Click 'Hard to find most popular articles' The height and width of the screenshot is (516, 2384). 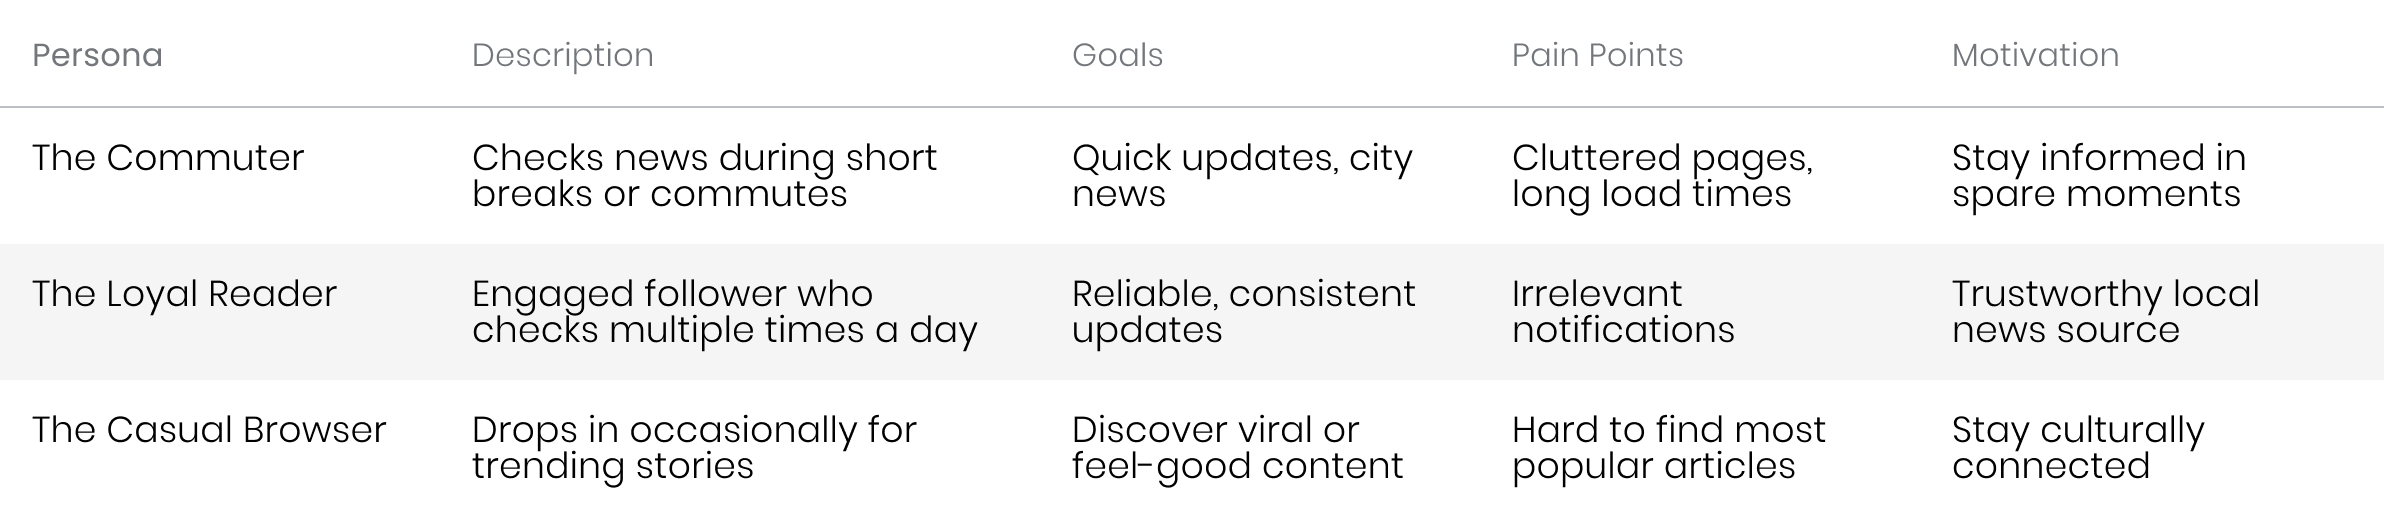1669,448
